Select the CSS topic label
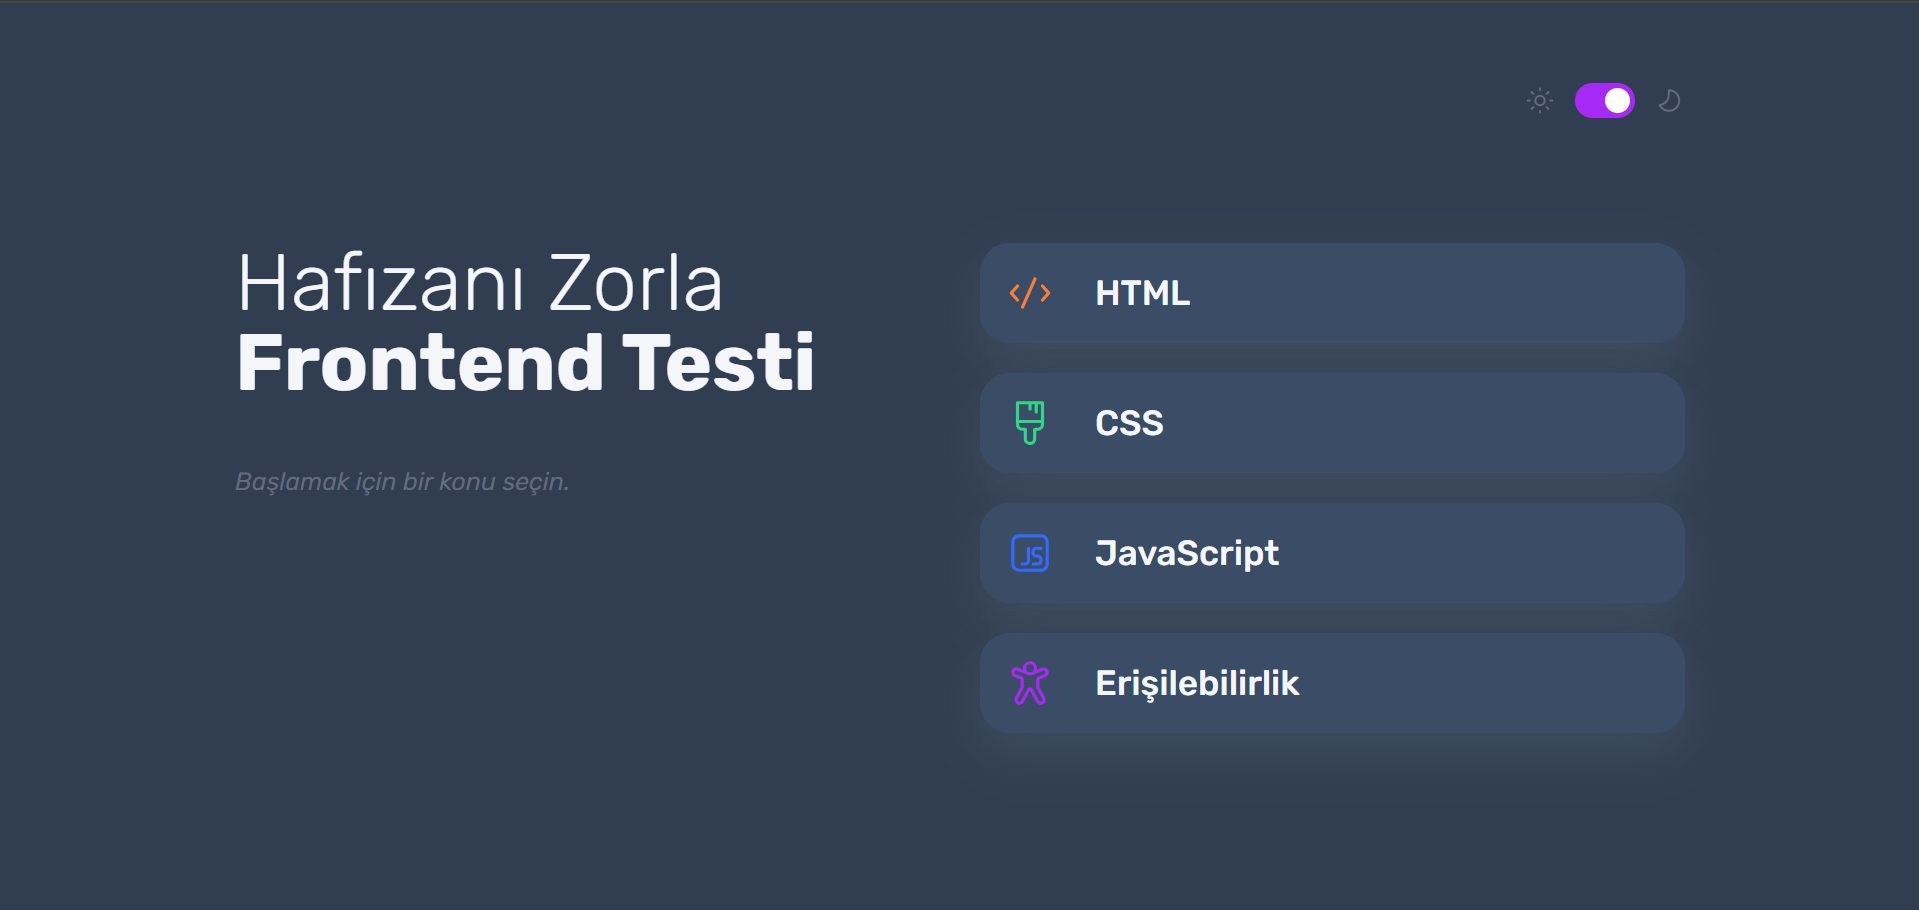1919x910 pixels. (x=1129, y=423)
